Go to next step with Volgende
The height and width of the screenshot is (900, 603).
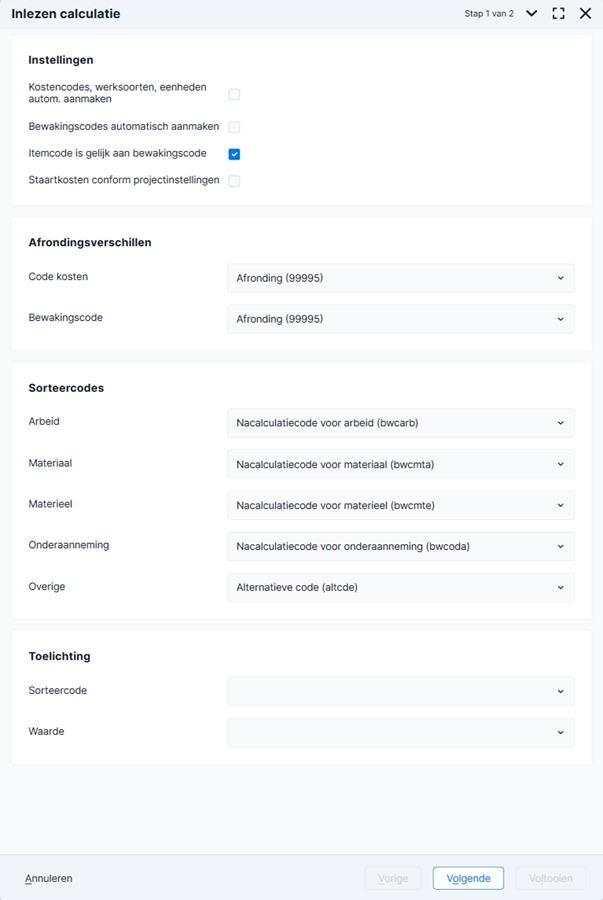pos(468,878)
